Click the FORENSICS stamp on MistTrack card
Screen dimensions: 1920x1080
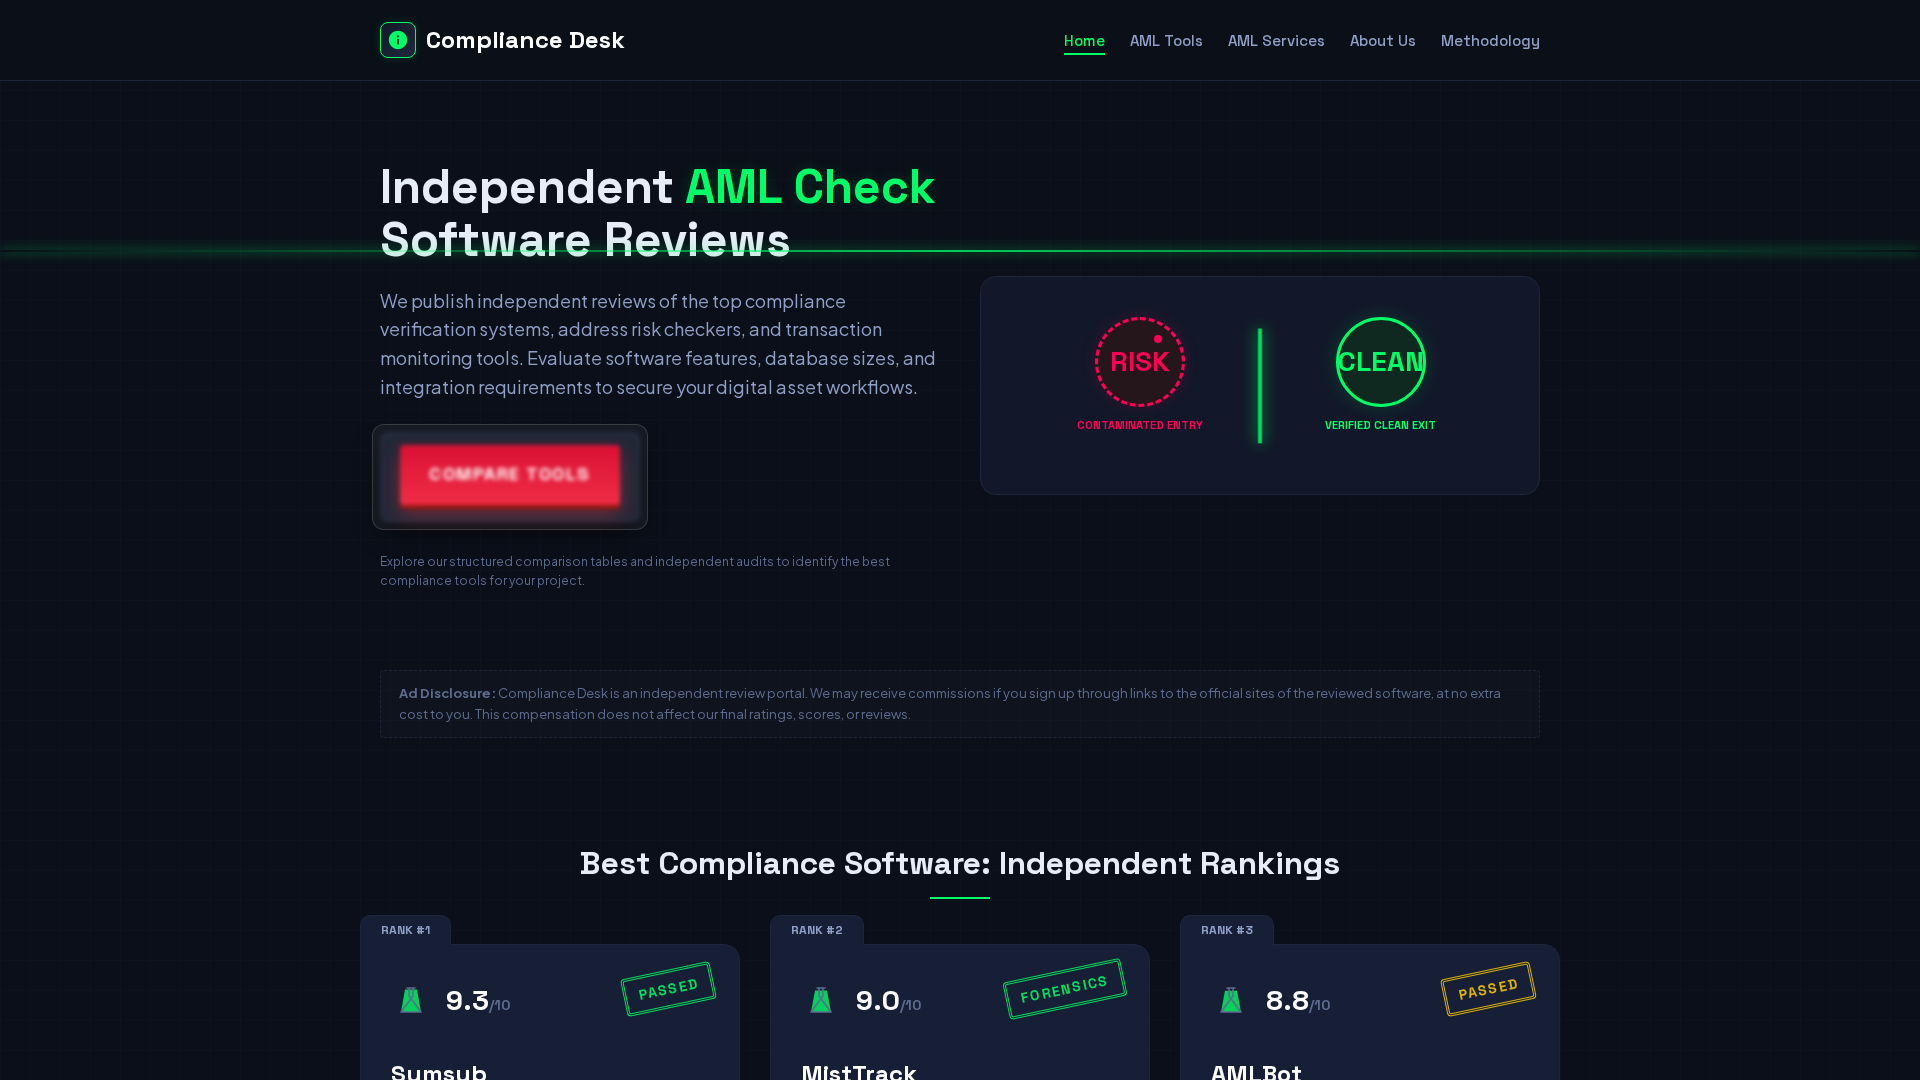click(x=1065, y=989)
